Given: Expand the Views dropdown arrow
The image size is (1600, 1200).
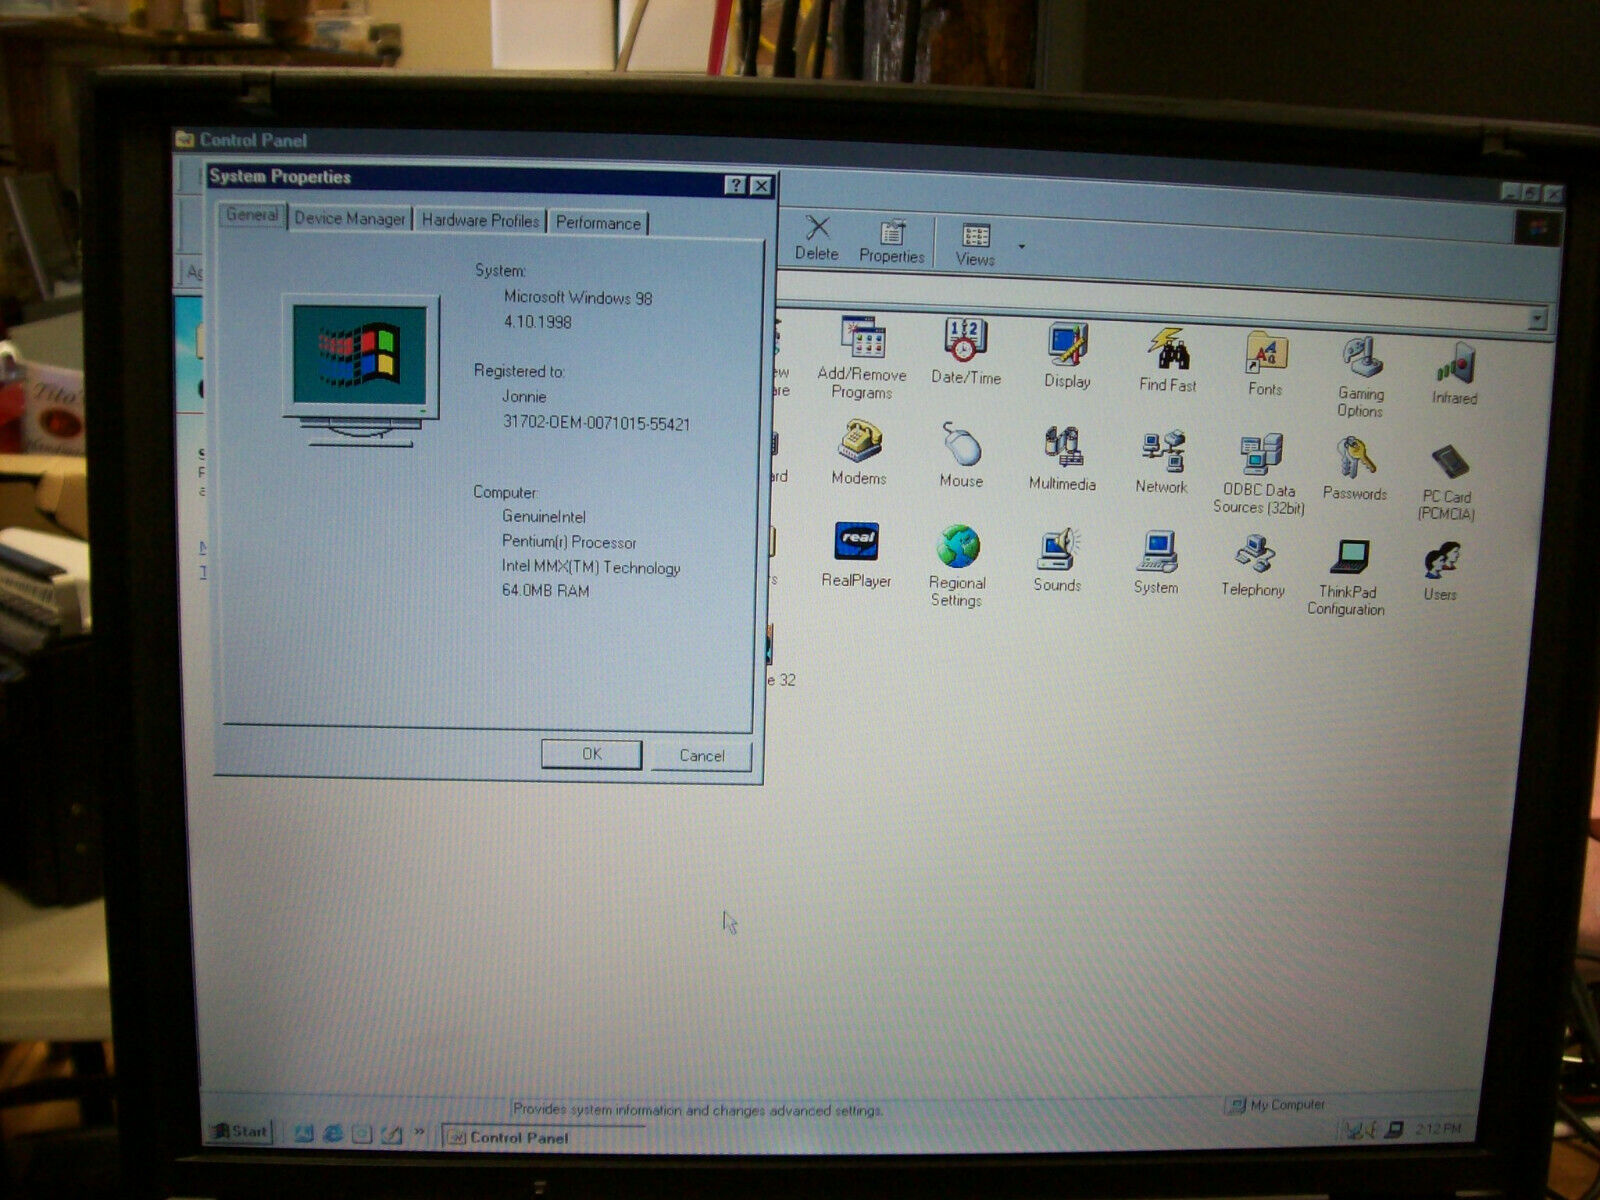Looking at the screenshot, I should pos(1021,247).
